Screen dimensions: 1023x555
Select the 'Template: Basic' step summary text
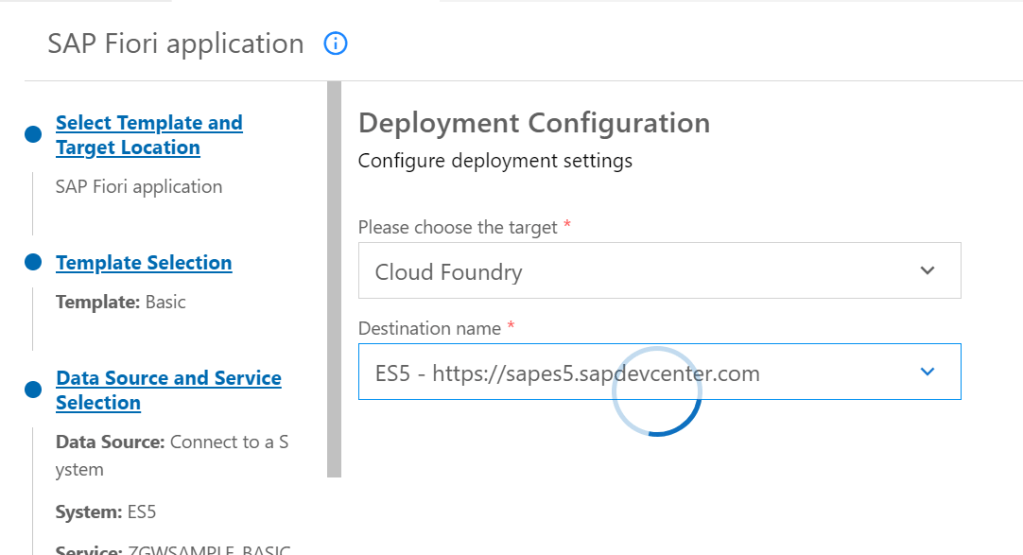point(121,302)
